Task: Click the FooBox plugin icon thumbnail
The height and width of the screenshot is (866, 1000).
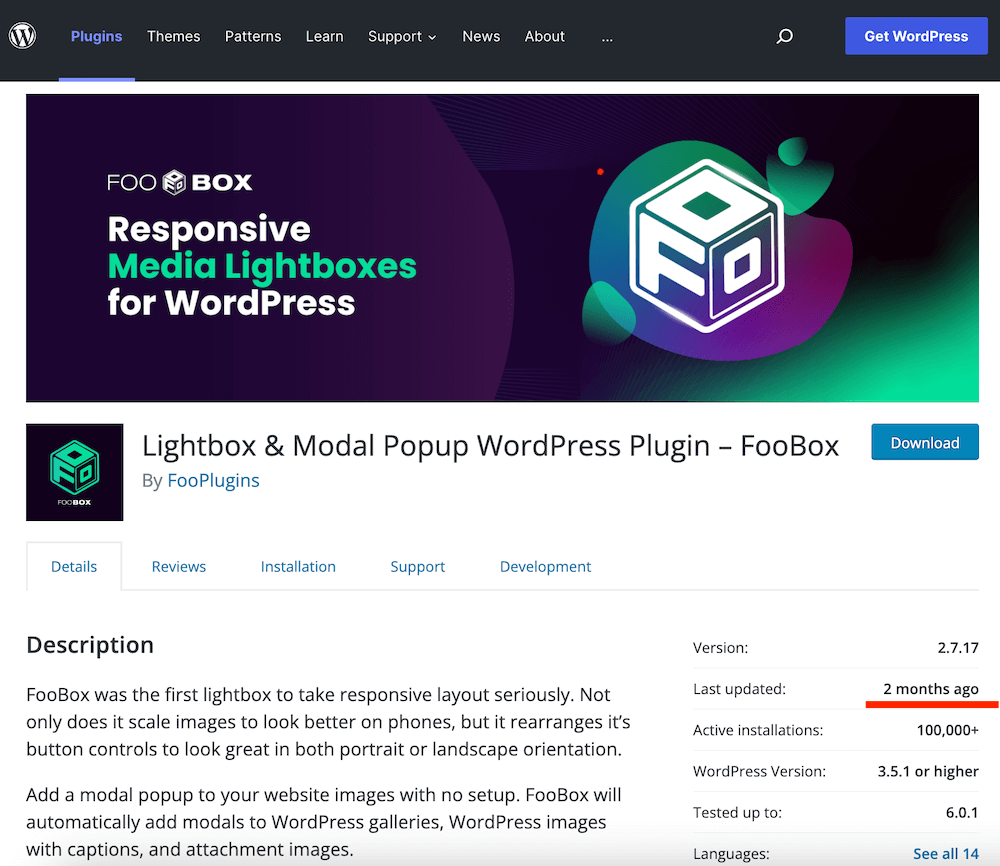Action: pos(75,473)
